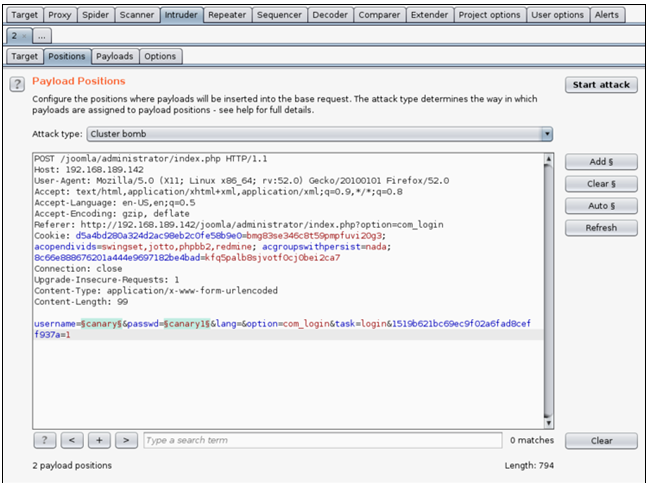Click the Start attack button

click(601, 85)
